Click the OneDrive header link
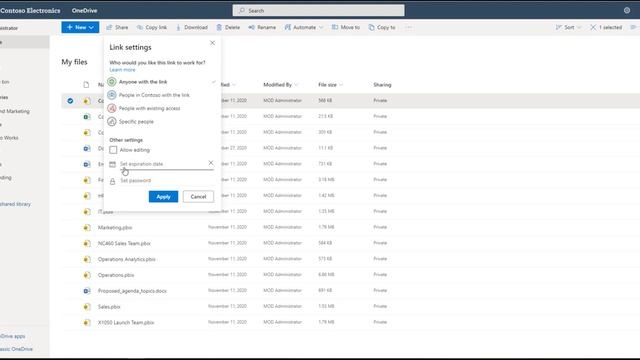Screen dimensions: 640x360 [84, 11]
